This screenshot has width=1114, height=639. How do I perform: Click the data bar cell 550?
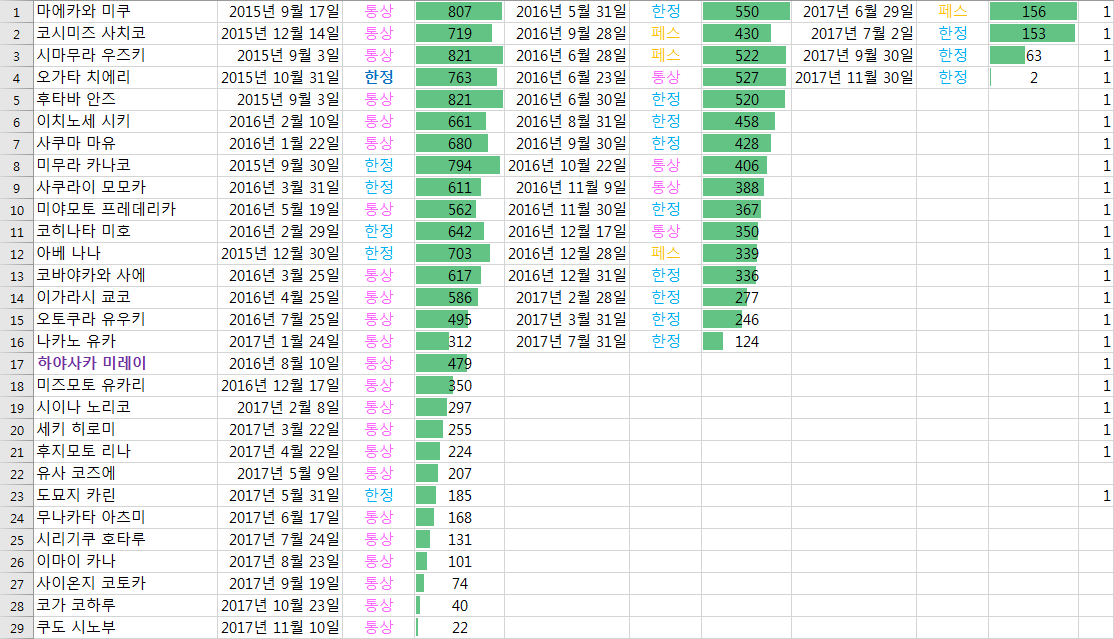pyautogui.click(x=747, y=11)
